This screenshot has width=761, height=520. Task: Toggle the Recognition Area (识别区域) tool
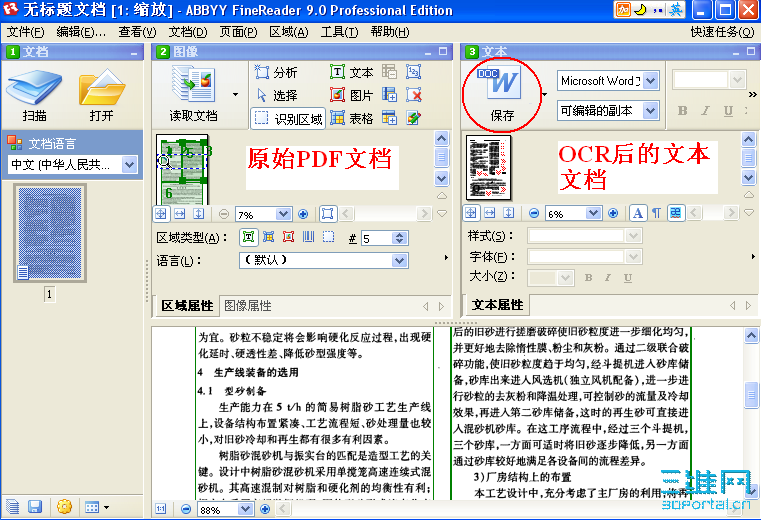coord(288,118)
